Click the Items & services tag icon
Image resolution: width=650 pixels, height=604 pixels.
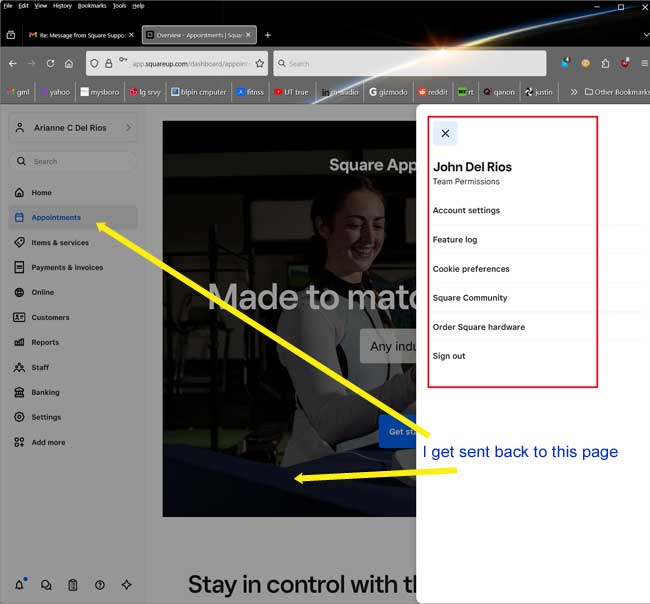point(19,242)
